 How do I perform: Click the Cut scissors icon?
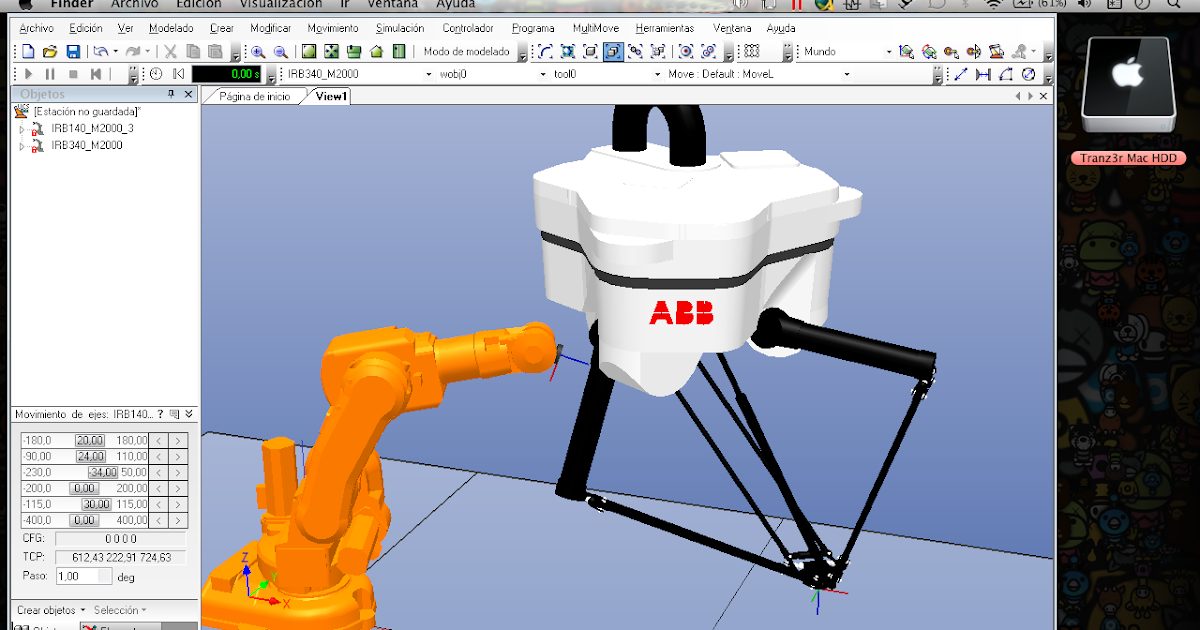click(x=170, y=51)
